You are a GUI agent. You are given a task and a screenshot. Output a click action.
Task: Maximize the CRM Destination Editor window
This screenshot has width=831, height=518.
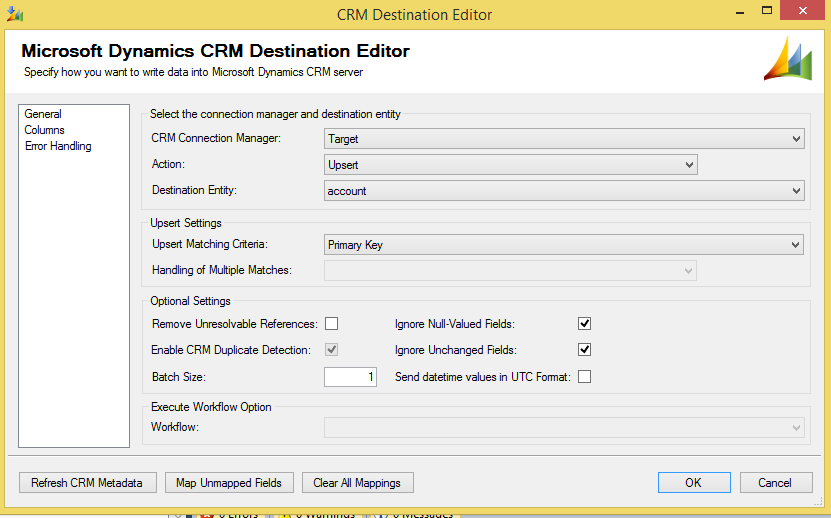click(x=766, y=11)
